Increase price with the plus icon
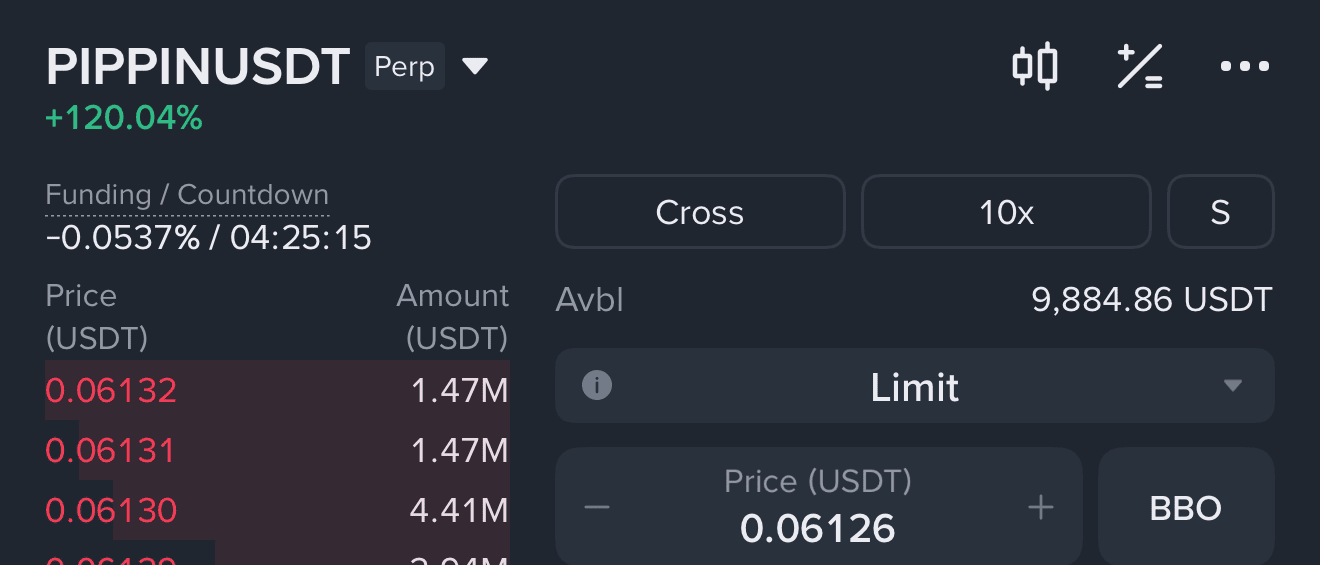The image size is (1320, 565). click(x=1041, y=507)
